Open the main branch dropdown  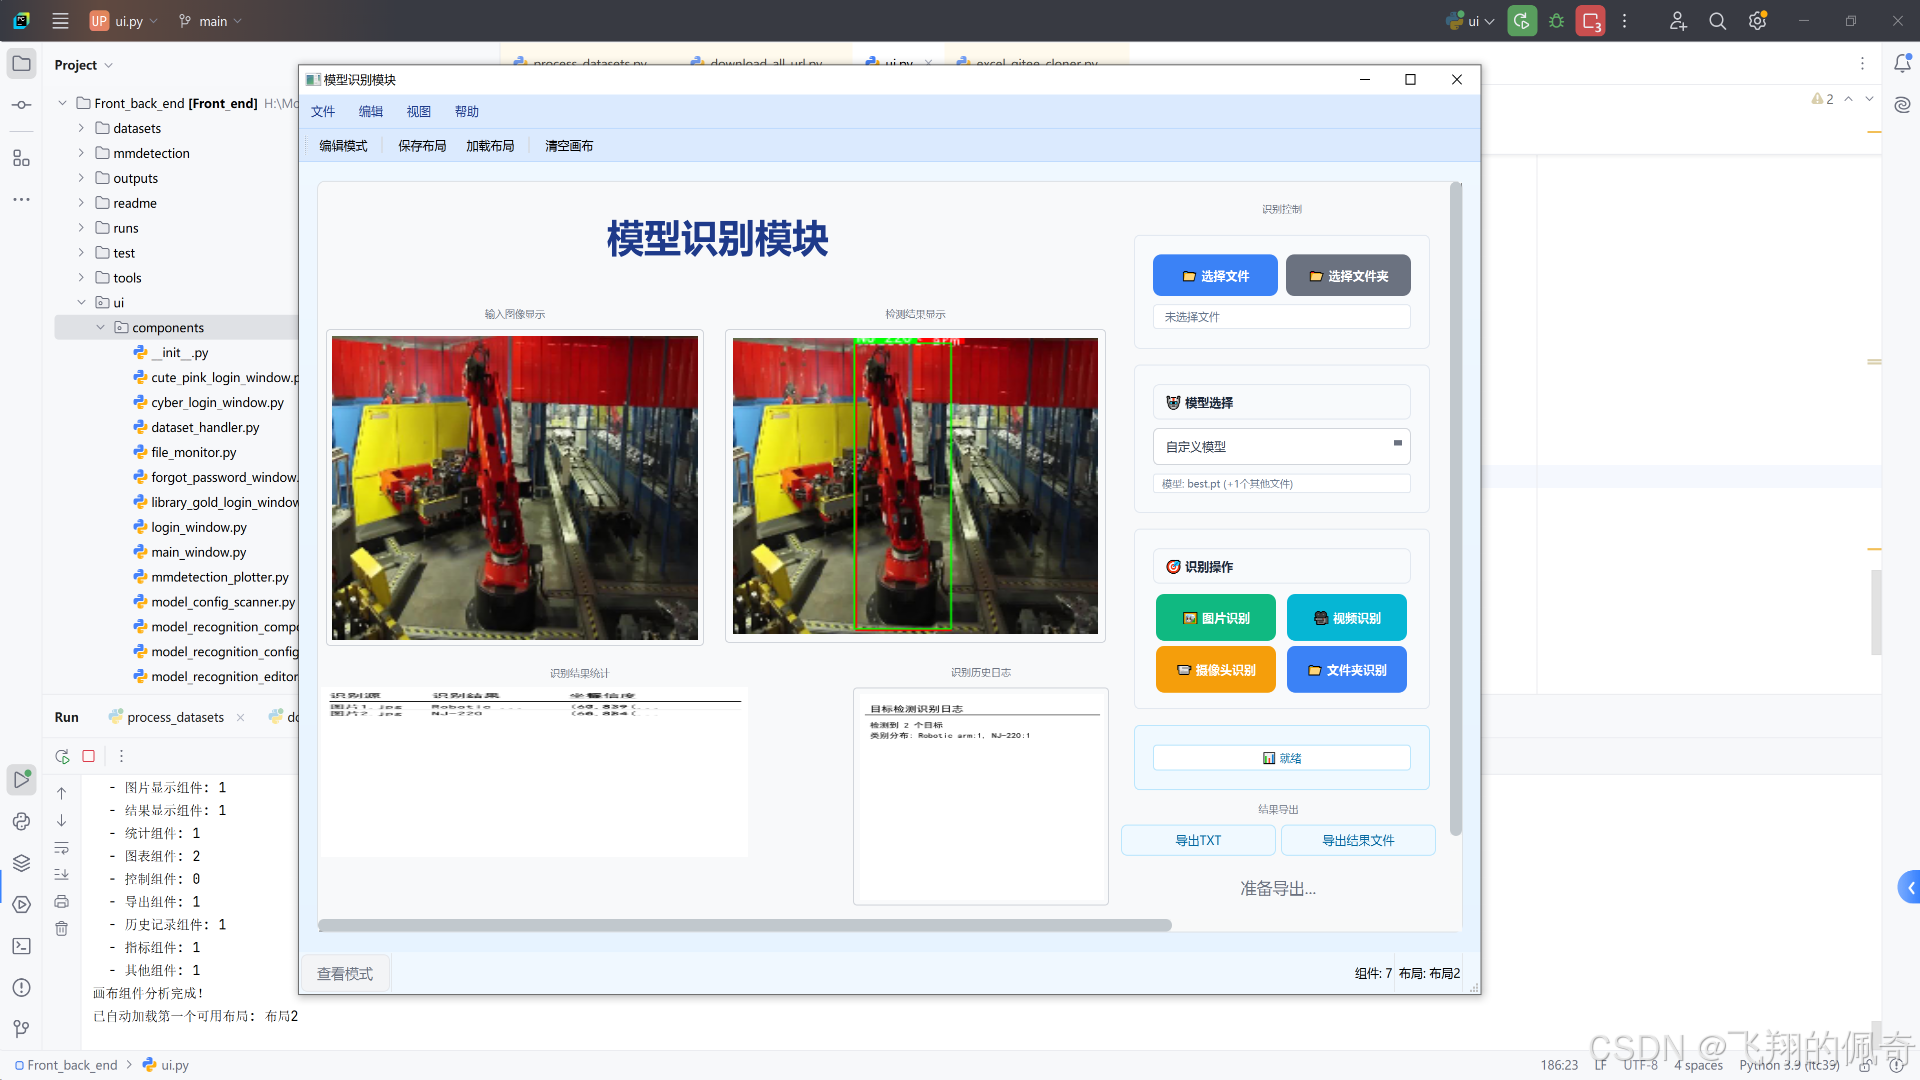click(210, 21)
